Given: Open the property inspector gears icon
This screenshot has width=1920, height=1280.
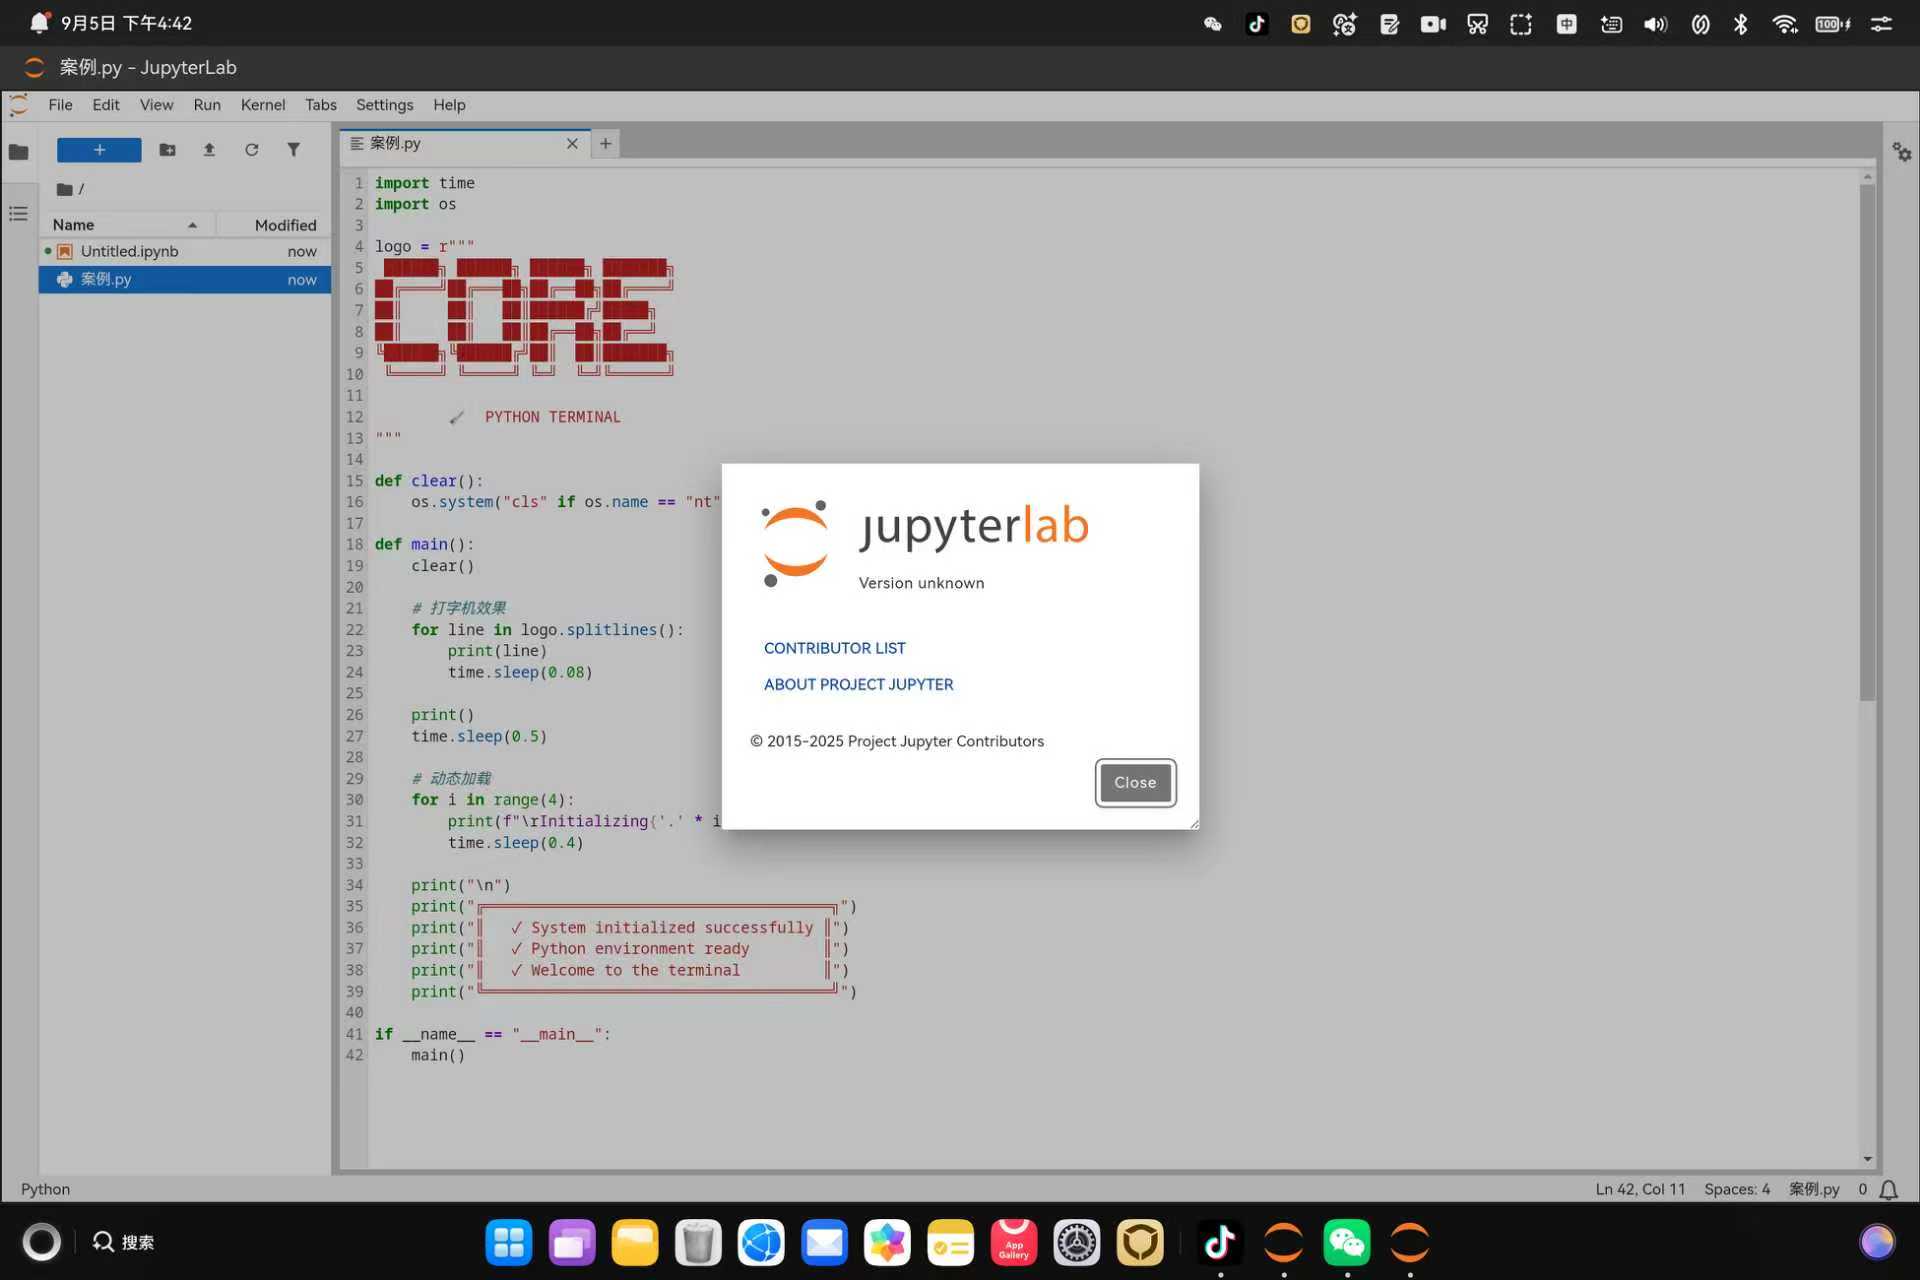Looking at the screenshot, I should click(x=1901, y=152).
